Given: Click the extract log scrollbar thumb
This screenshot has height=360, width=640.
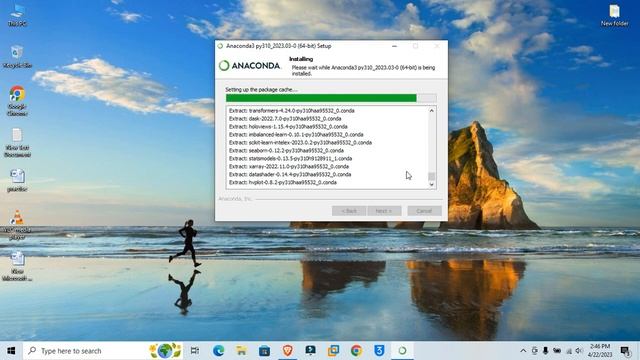Looking at the screenshot, I should click(431, 176).
